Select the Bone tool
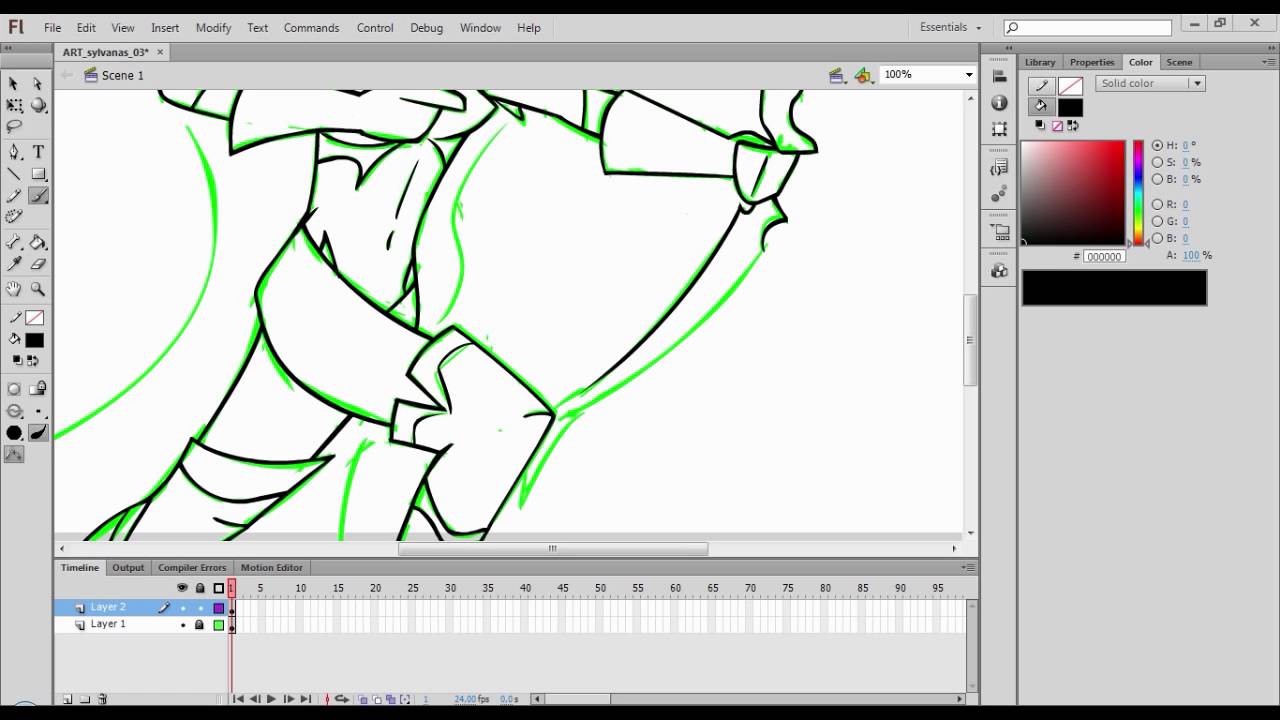Screen dimensions: 1280x720 tap(14, 242)
